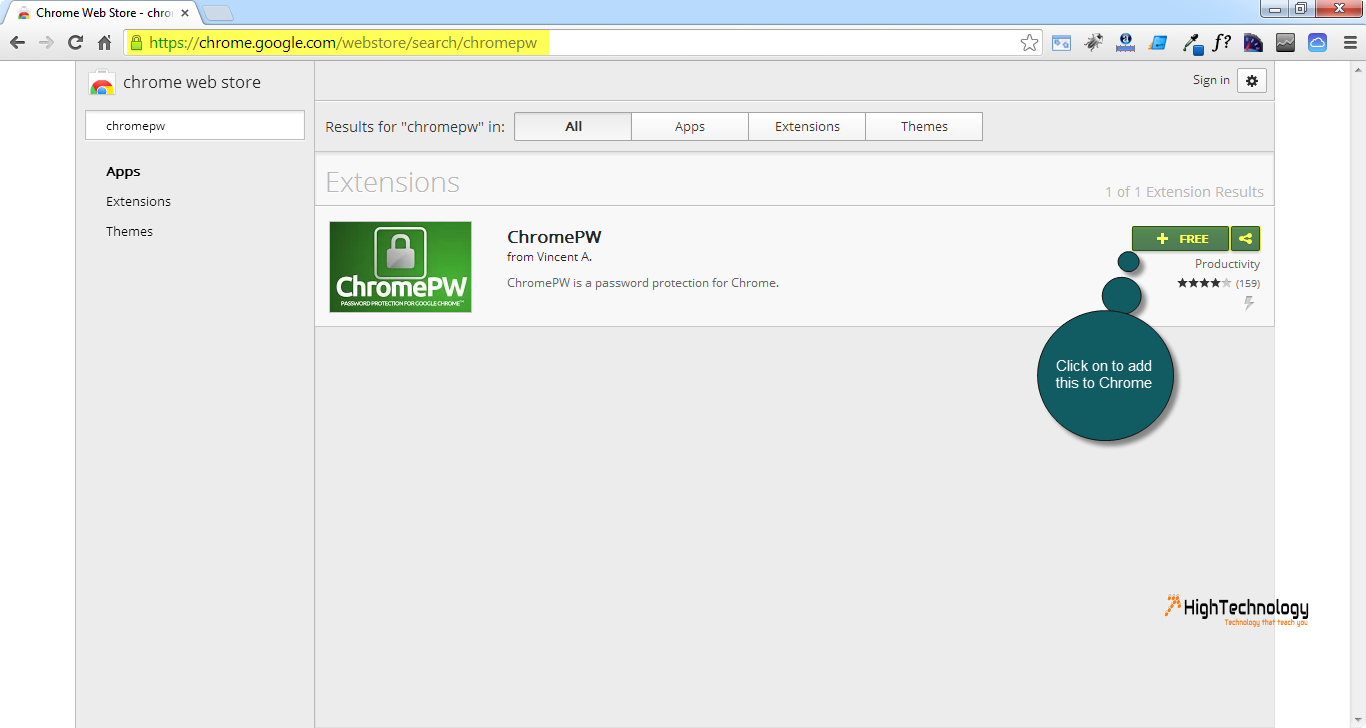Open the gray line-chart extension icon
The height and width of the screenshot is (728, 1366).
pos(1286,43)
